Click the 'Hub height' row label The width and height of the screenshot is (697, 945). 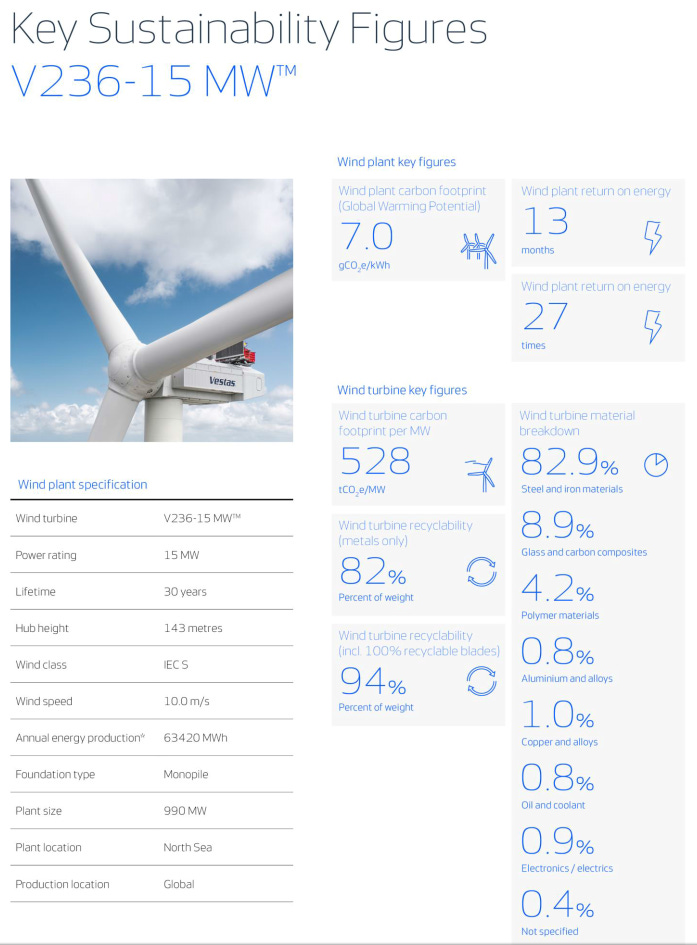pos(42,628)
